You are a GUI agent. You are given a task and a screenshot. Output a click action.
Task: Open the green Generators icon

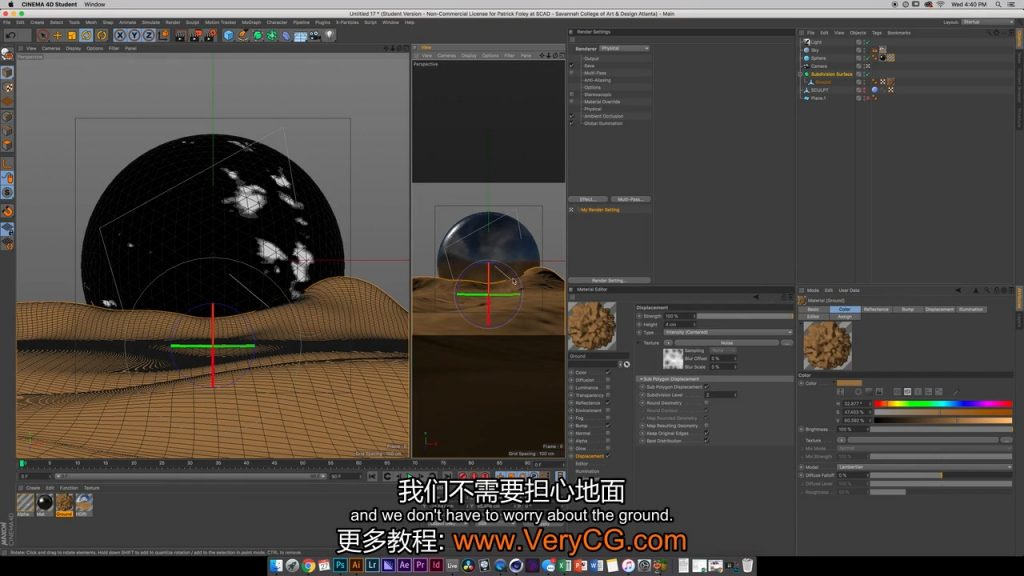257,35
